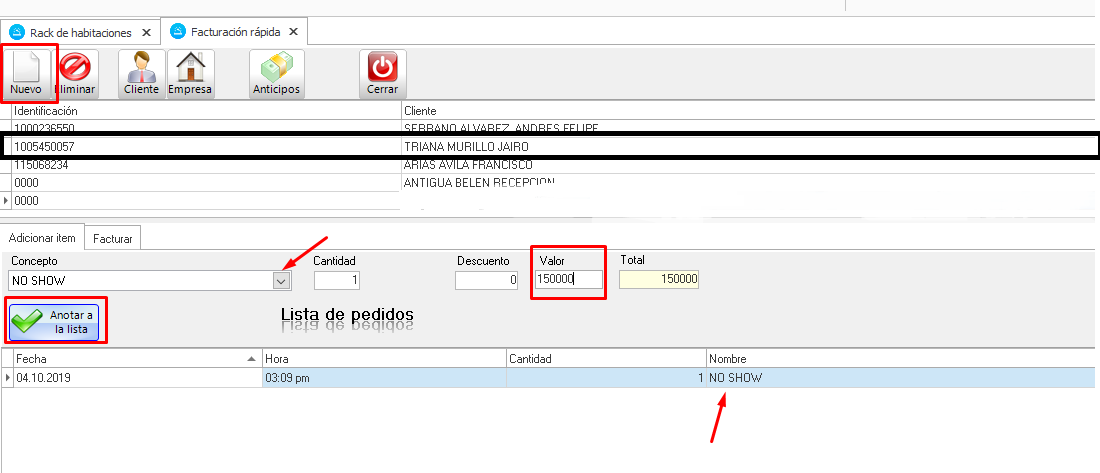Open Anticipos money icon
This screenshot has height=473, width=1100.
(276, 66)
